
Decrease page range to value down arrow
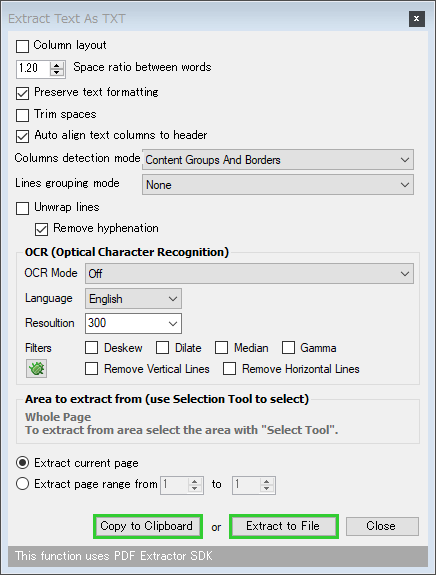[x=267, y=488]
